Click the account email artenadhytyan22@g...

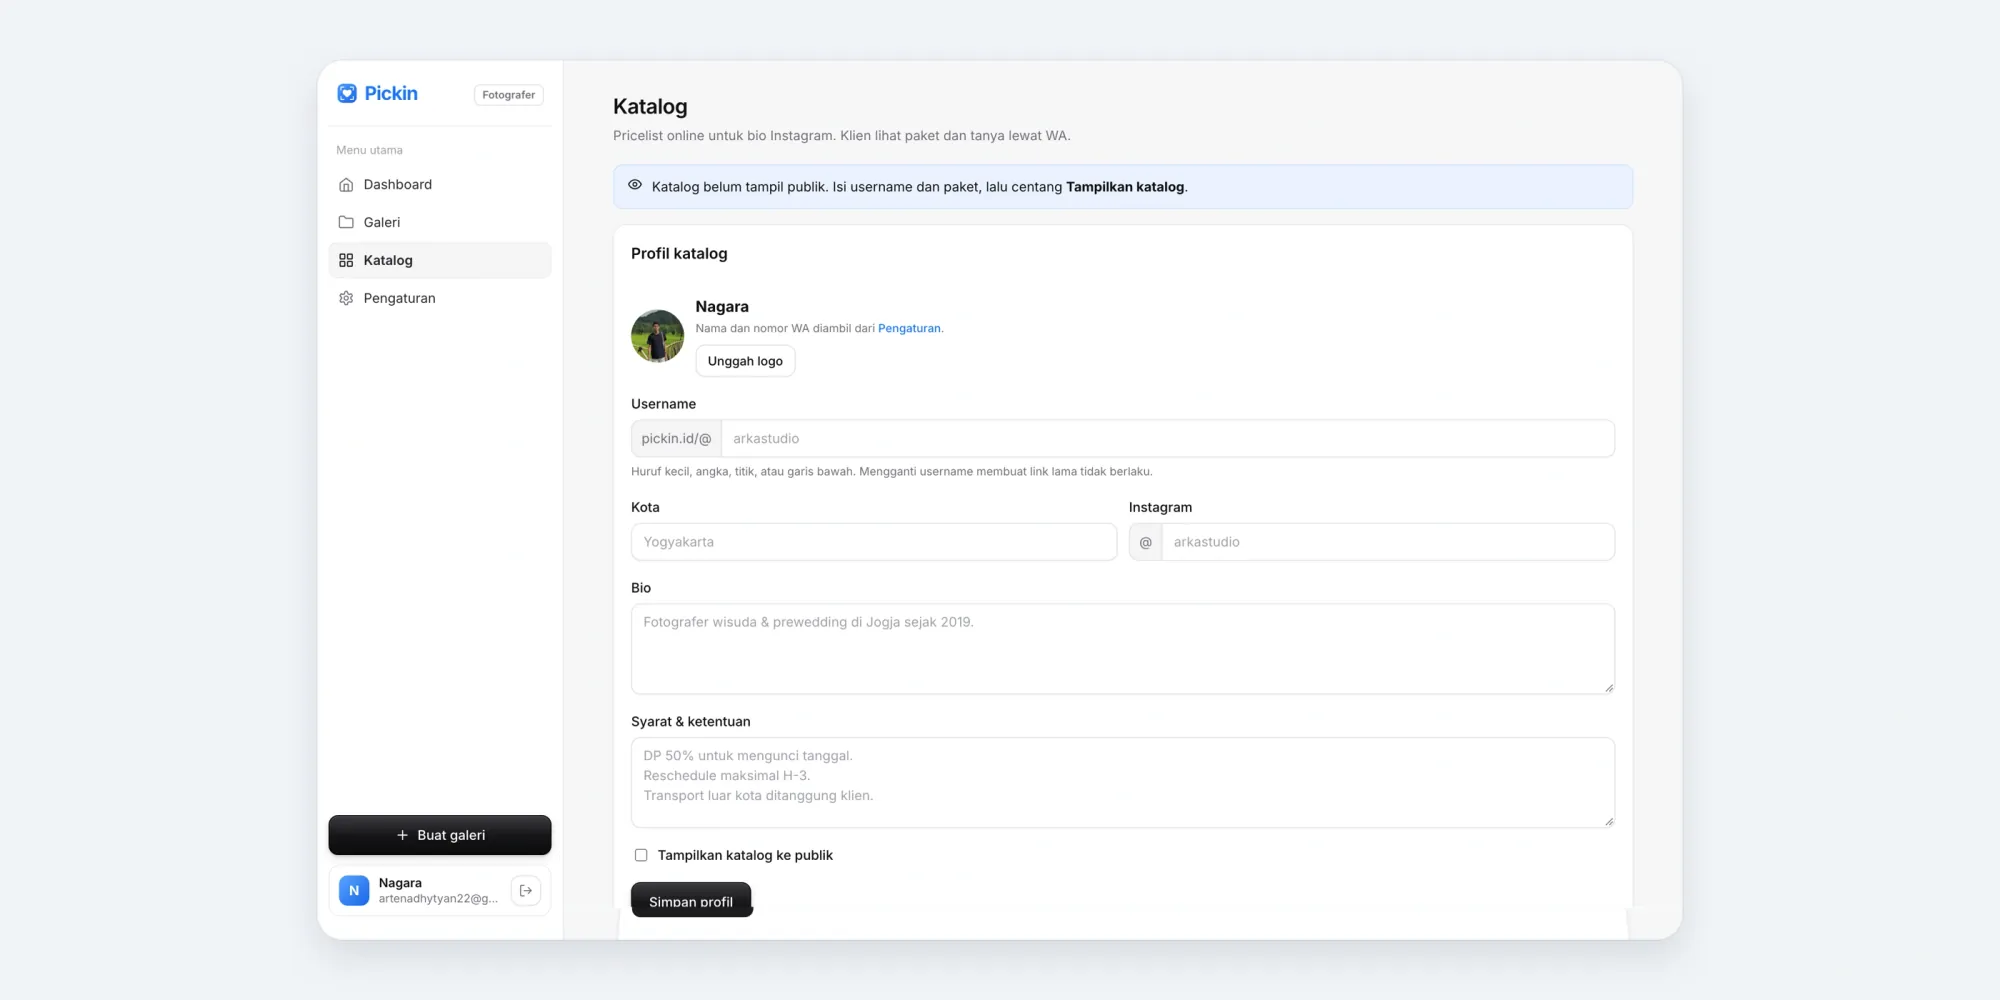pos(438,898)
